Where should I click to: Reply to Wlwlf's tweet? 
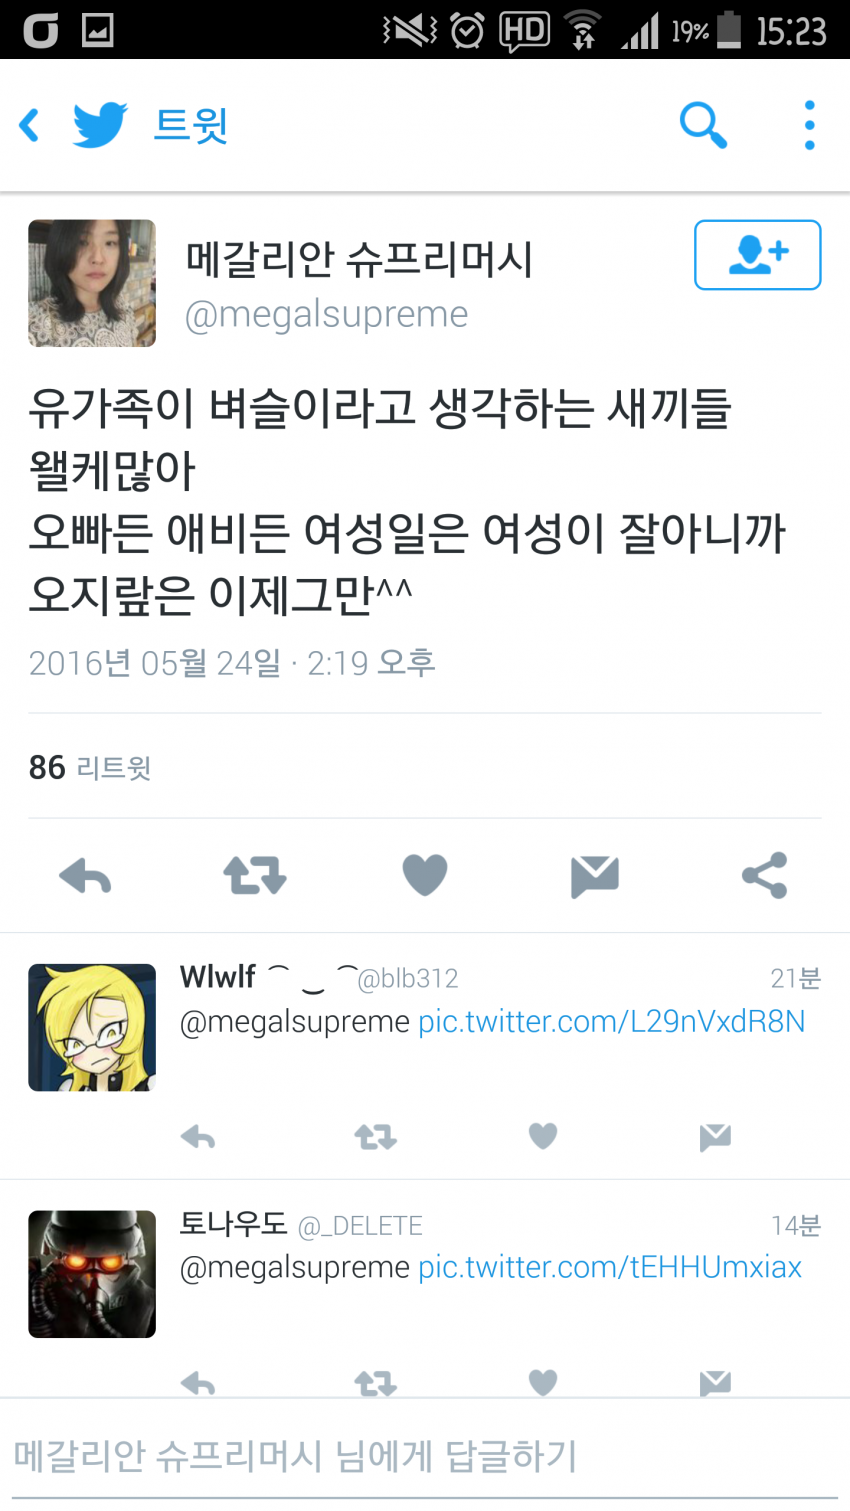pos(198,1136)
